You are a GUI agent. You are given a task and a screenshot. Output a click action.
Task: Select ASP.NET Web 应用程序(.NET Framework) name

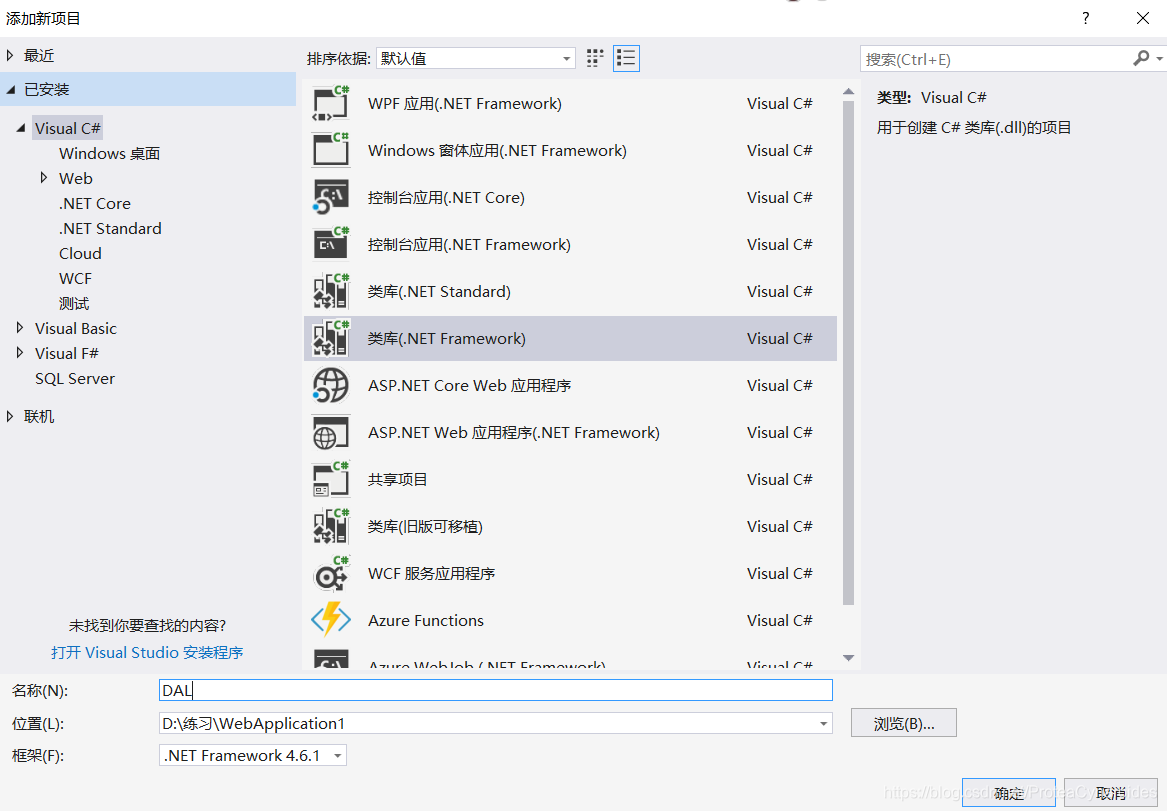514,432
